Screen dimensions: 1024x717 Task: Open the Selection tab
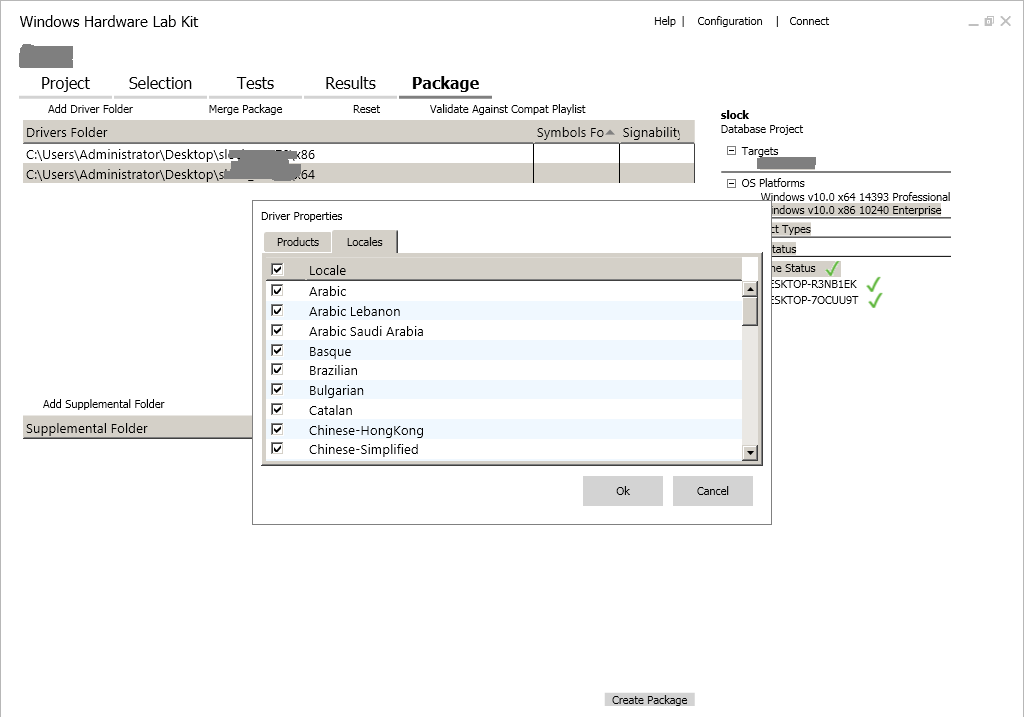[x=160, y=84]
